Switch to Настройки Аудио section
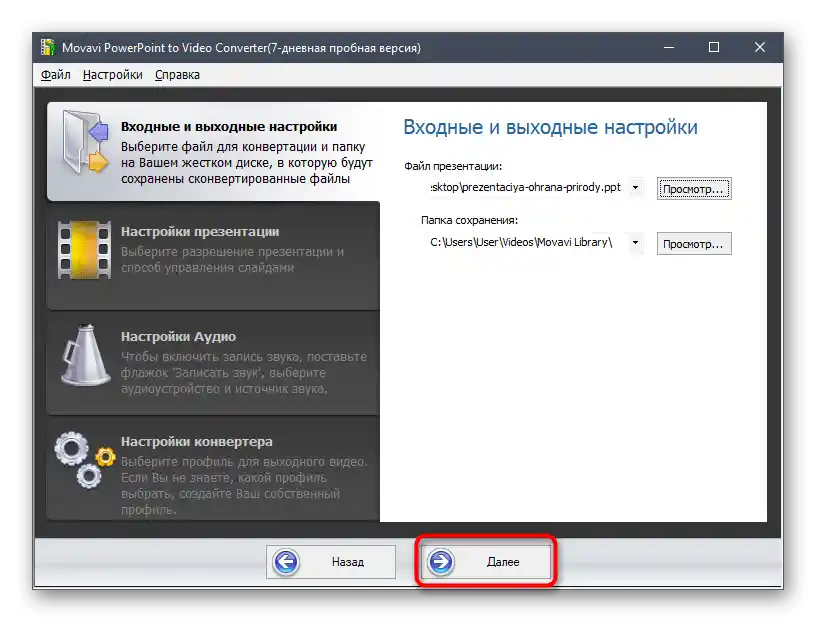 [x=213, y=362]
